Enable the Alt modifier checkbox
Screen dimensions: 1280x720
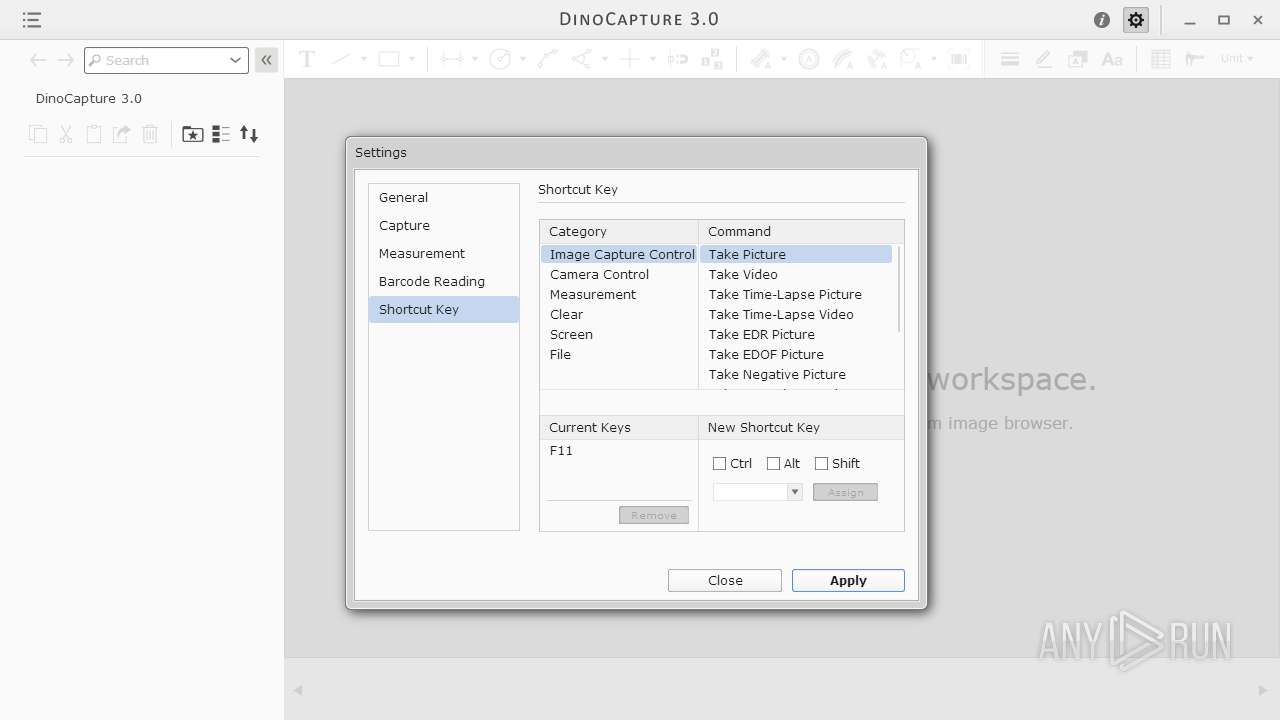[x=773, y=463]
